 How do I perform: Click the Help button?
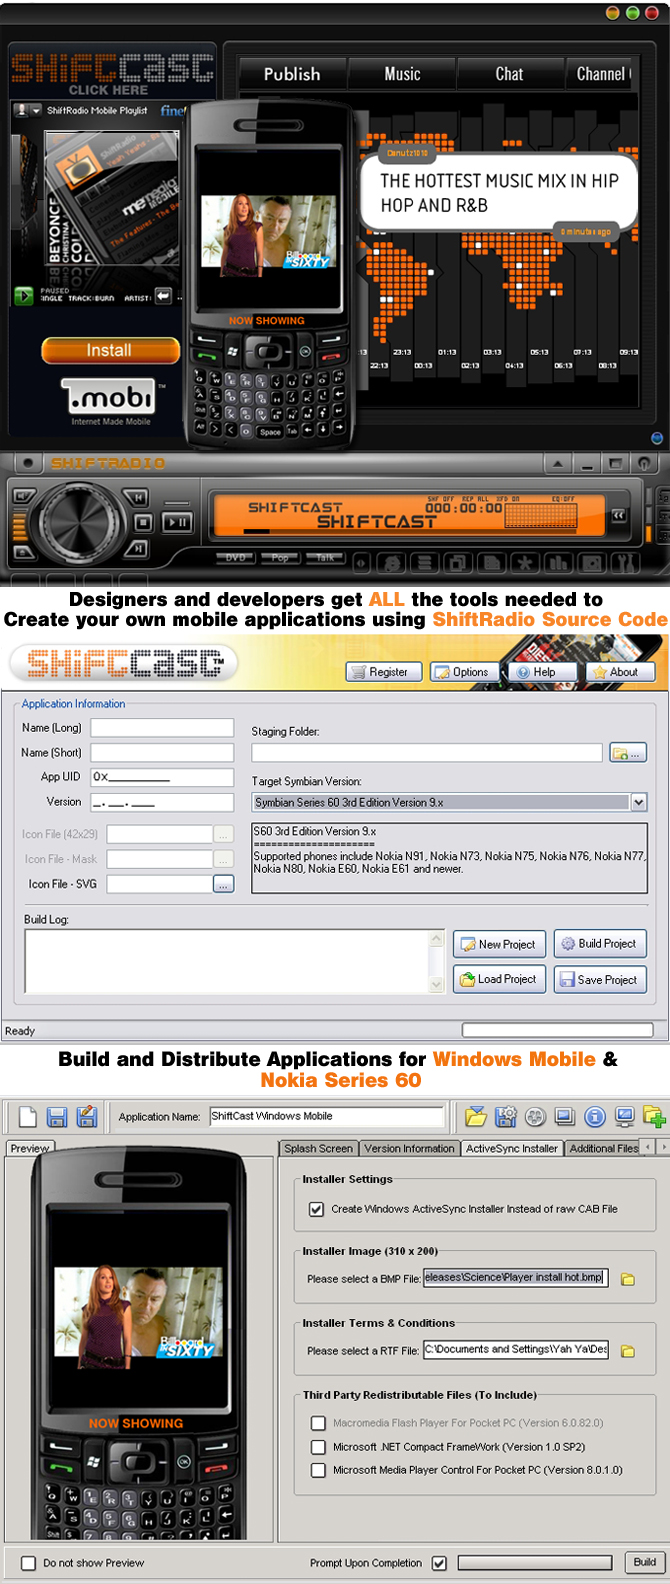[x=541, y=672]
